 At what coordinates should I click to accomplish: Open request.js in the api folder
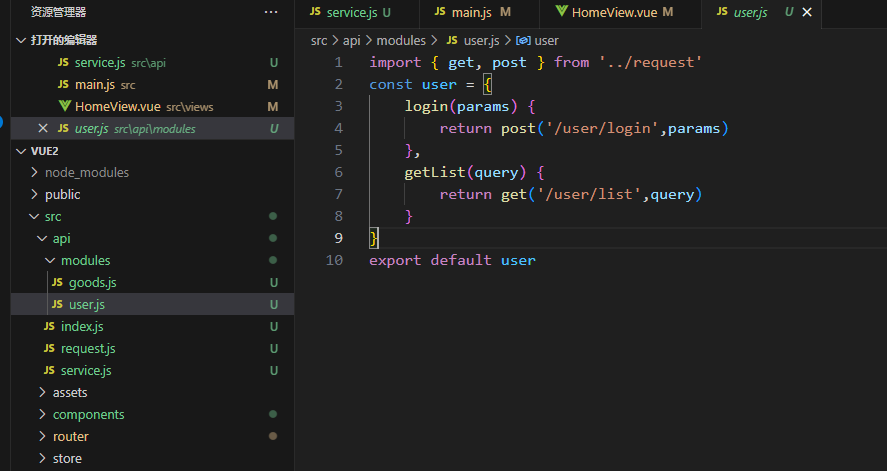pyautogui.click(x=152, y=348)
